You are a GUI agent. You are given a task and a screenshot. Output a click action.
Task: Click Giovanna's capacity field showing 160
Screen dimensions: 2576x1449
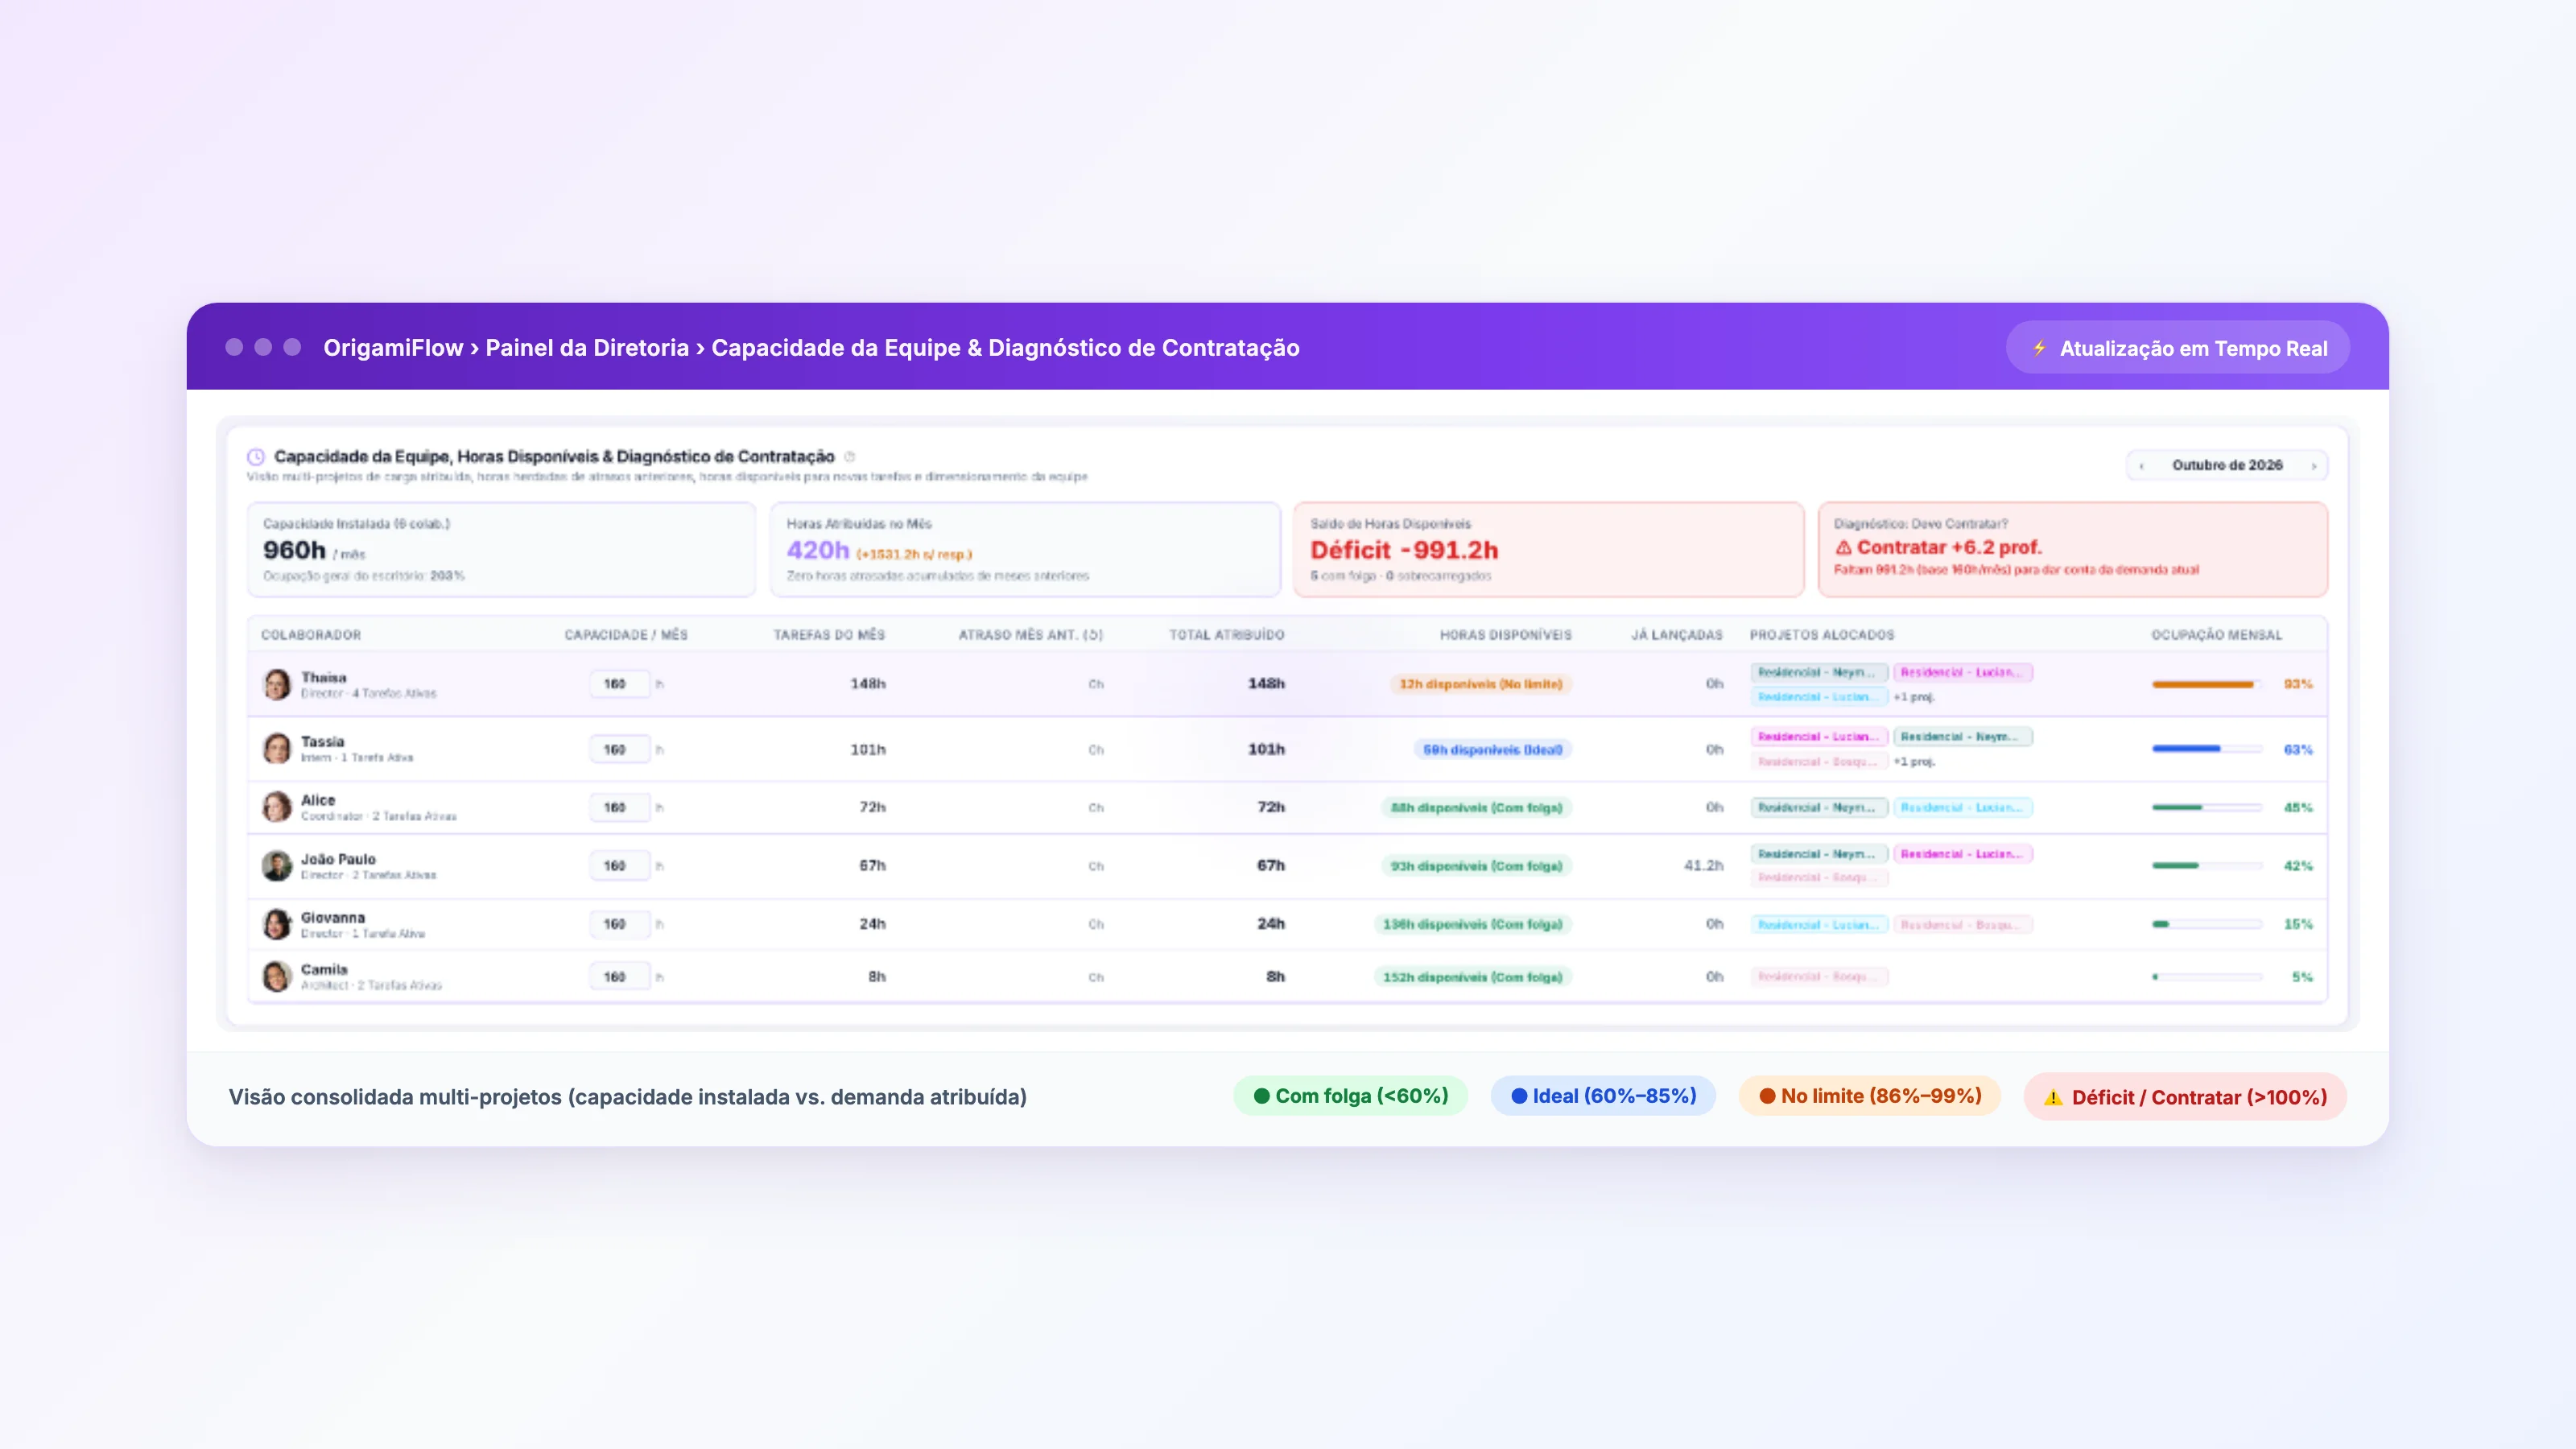click(619, 924)
